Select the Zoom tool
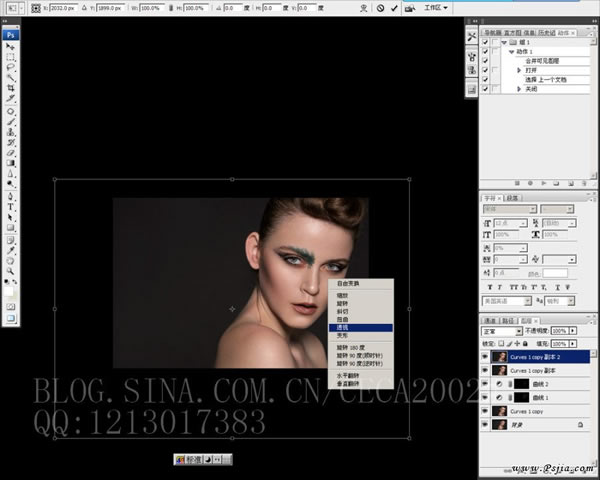The height and width of the screenshot is (480, 600). pyautogui.click(x=10, y=271)
